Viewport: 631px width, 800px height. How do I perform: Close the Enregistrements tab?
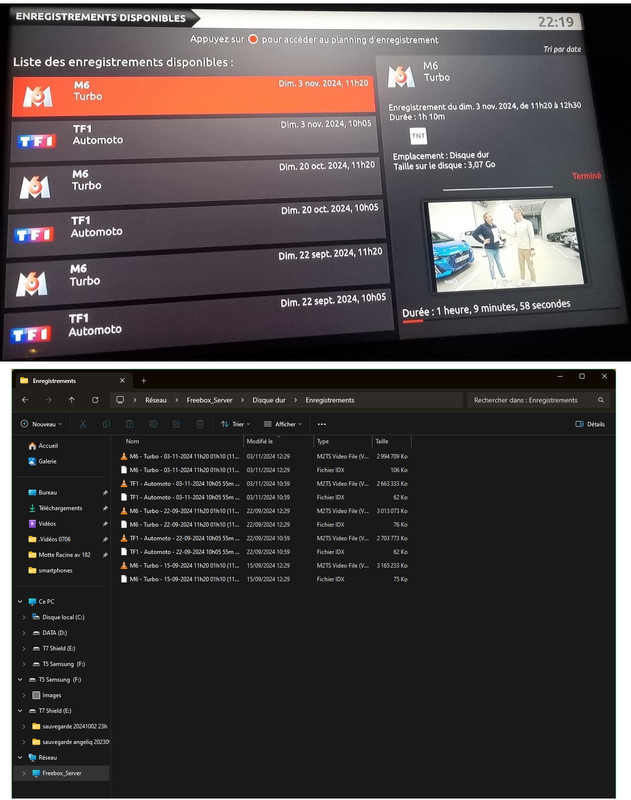point(122,381)
